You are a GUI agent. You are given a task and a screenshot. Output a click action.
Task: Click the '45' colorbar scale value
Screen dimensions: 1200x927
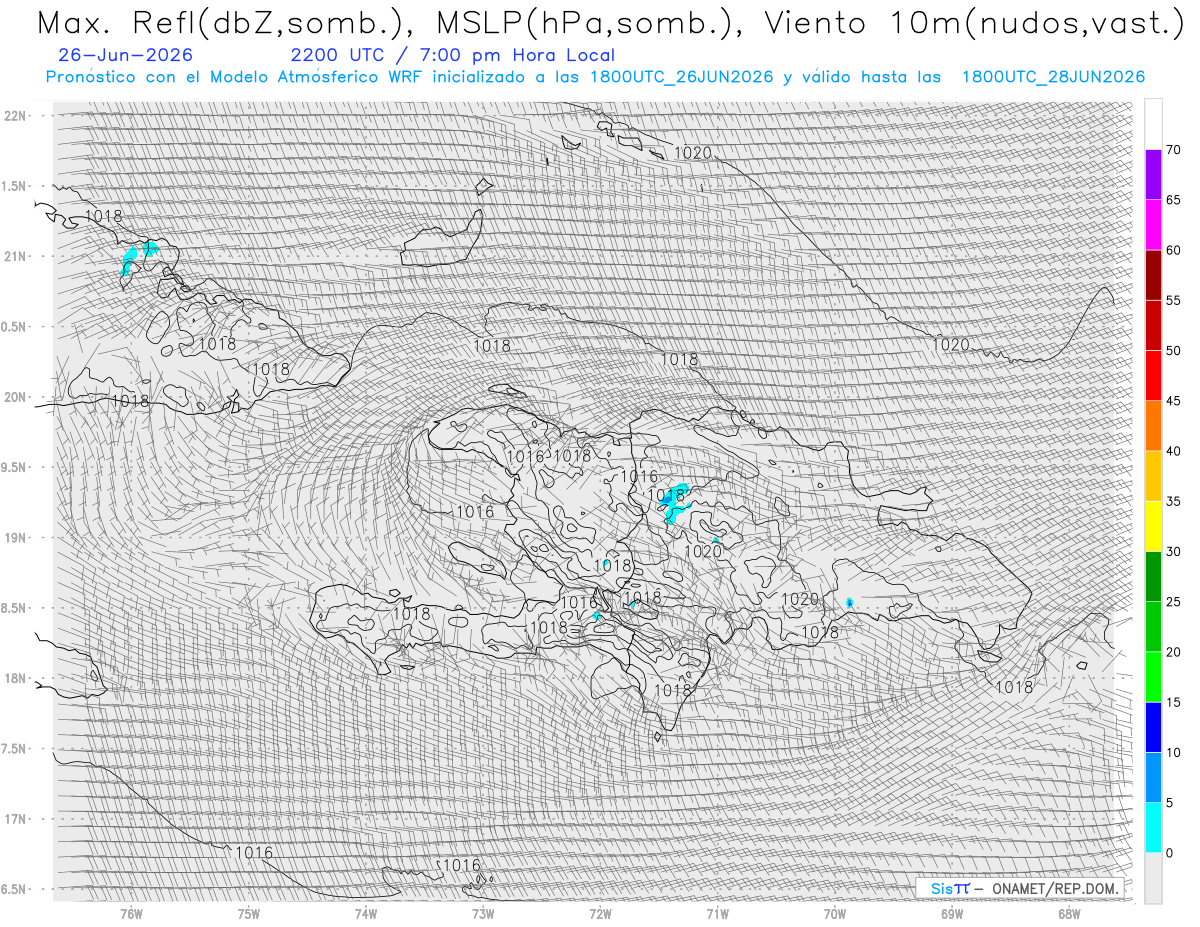(x=1173, y=401)
